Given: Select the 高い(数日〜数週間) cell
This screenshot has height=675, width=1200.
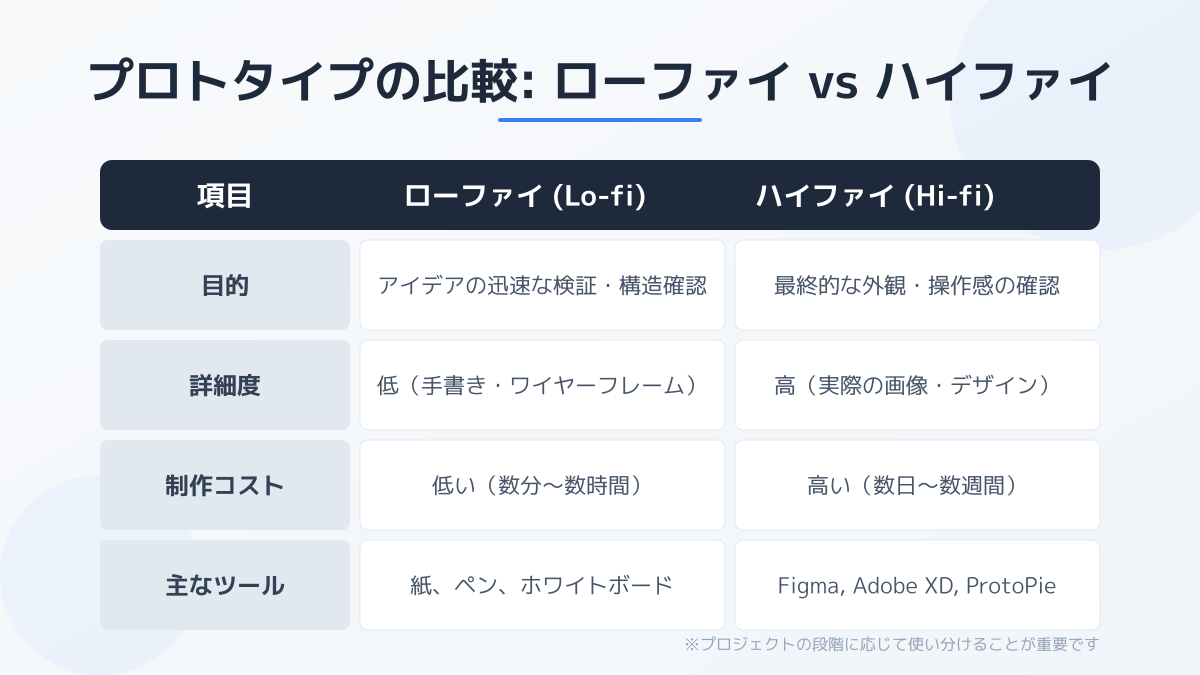Looking at the screenshot, I should (917, 485).
